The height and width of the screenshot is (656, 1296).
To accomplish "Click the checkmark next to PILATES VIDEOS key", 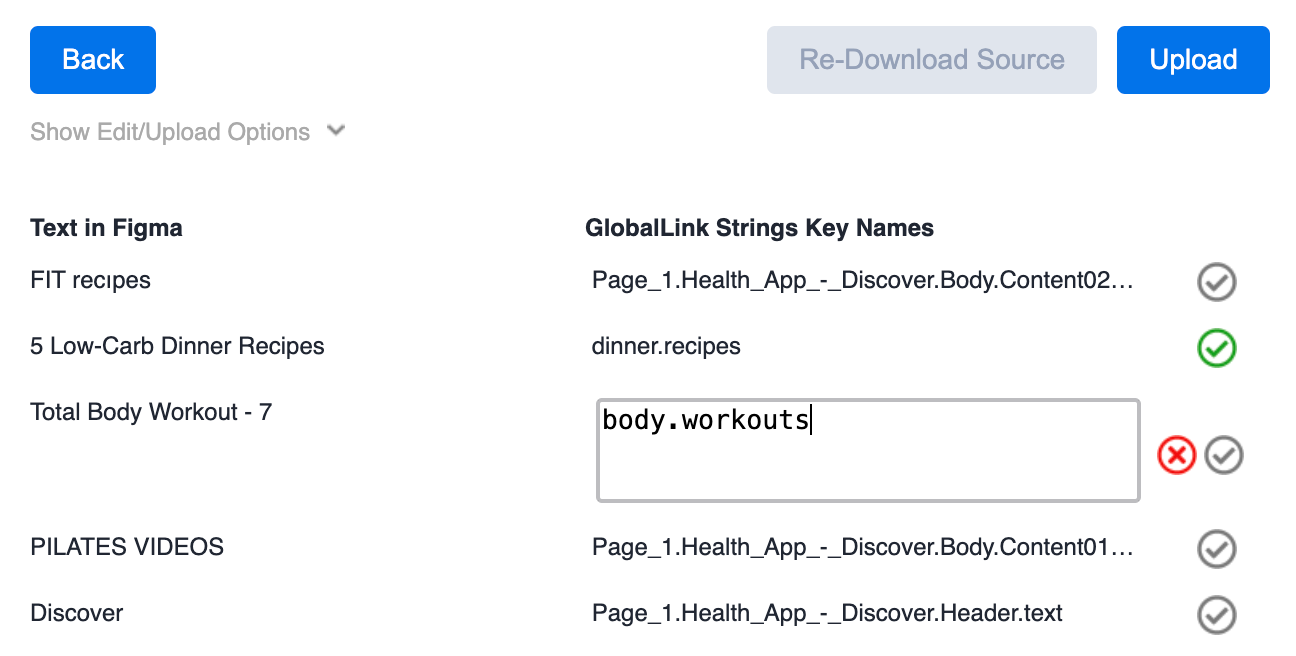I will 1217,549.
